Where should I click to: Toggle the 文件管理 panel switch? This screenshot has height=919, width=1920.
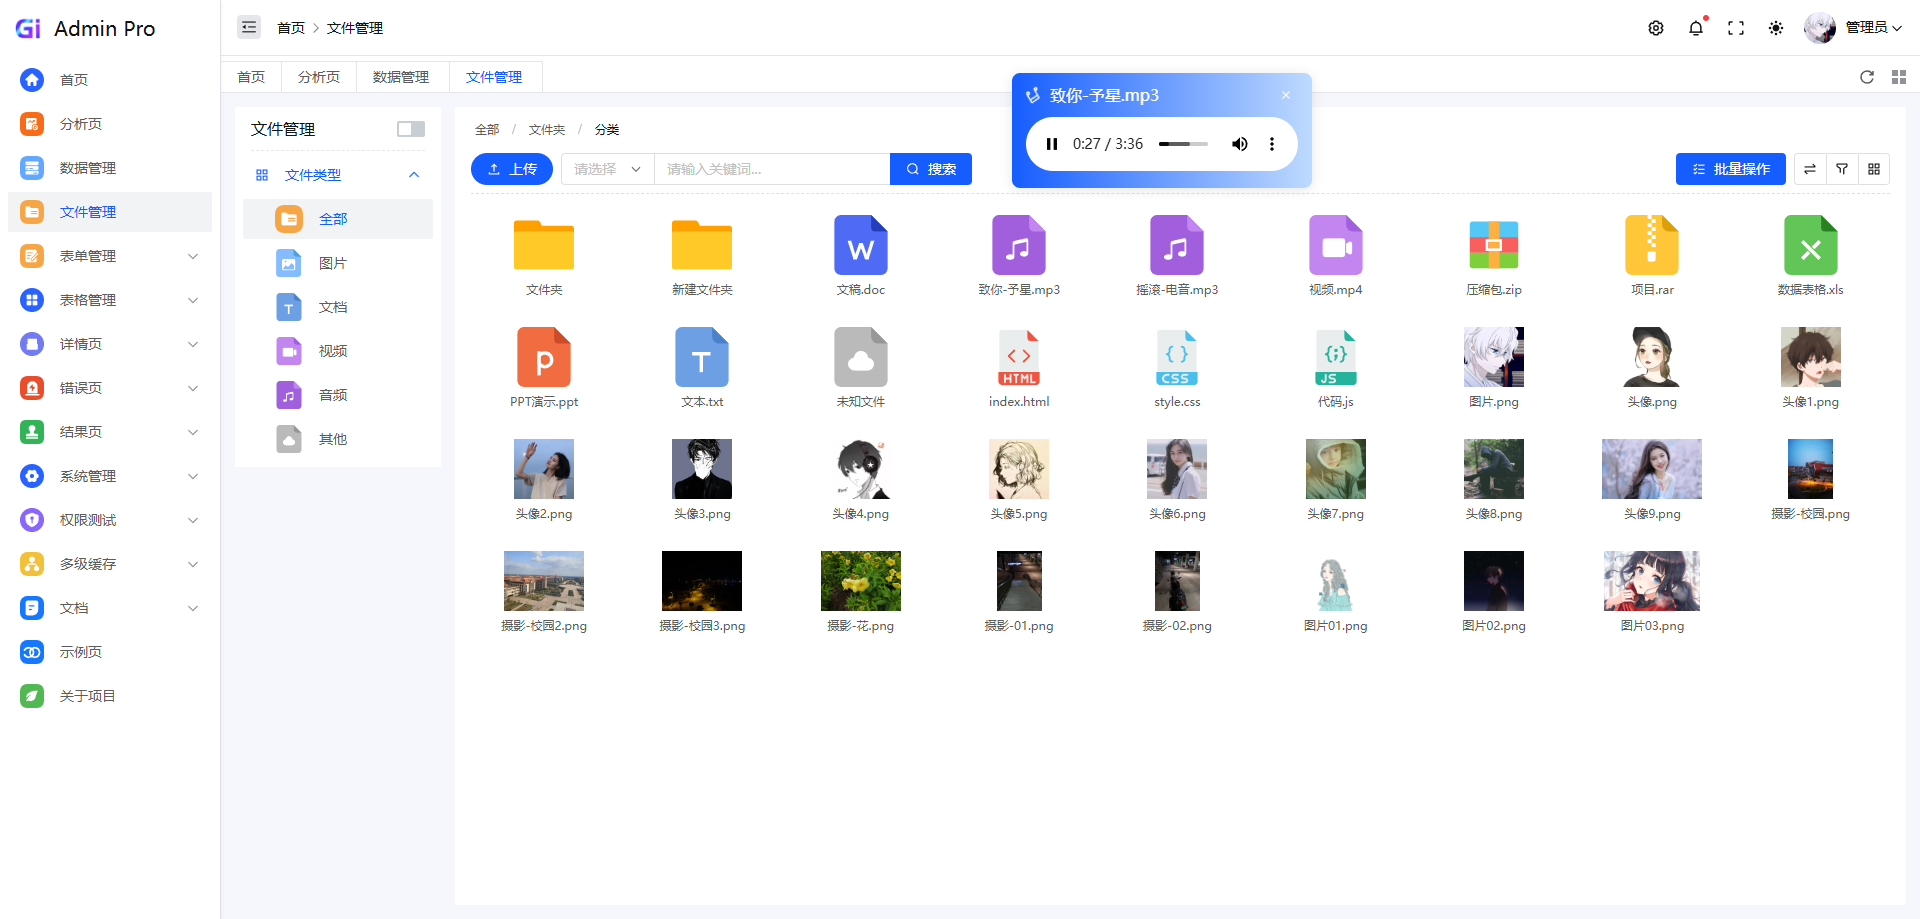410,129
